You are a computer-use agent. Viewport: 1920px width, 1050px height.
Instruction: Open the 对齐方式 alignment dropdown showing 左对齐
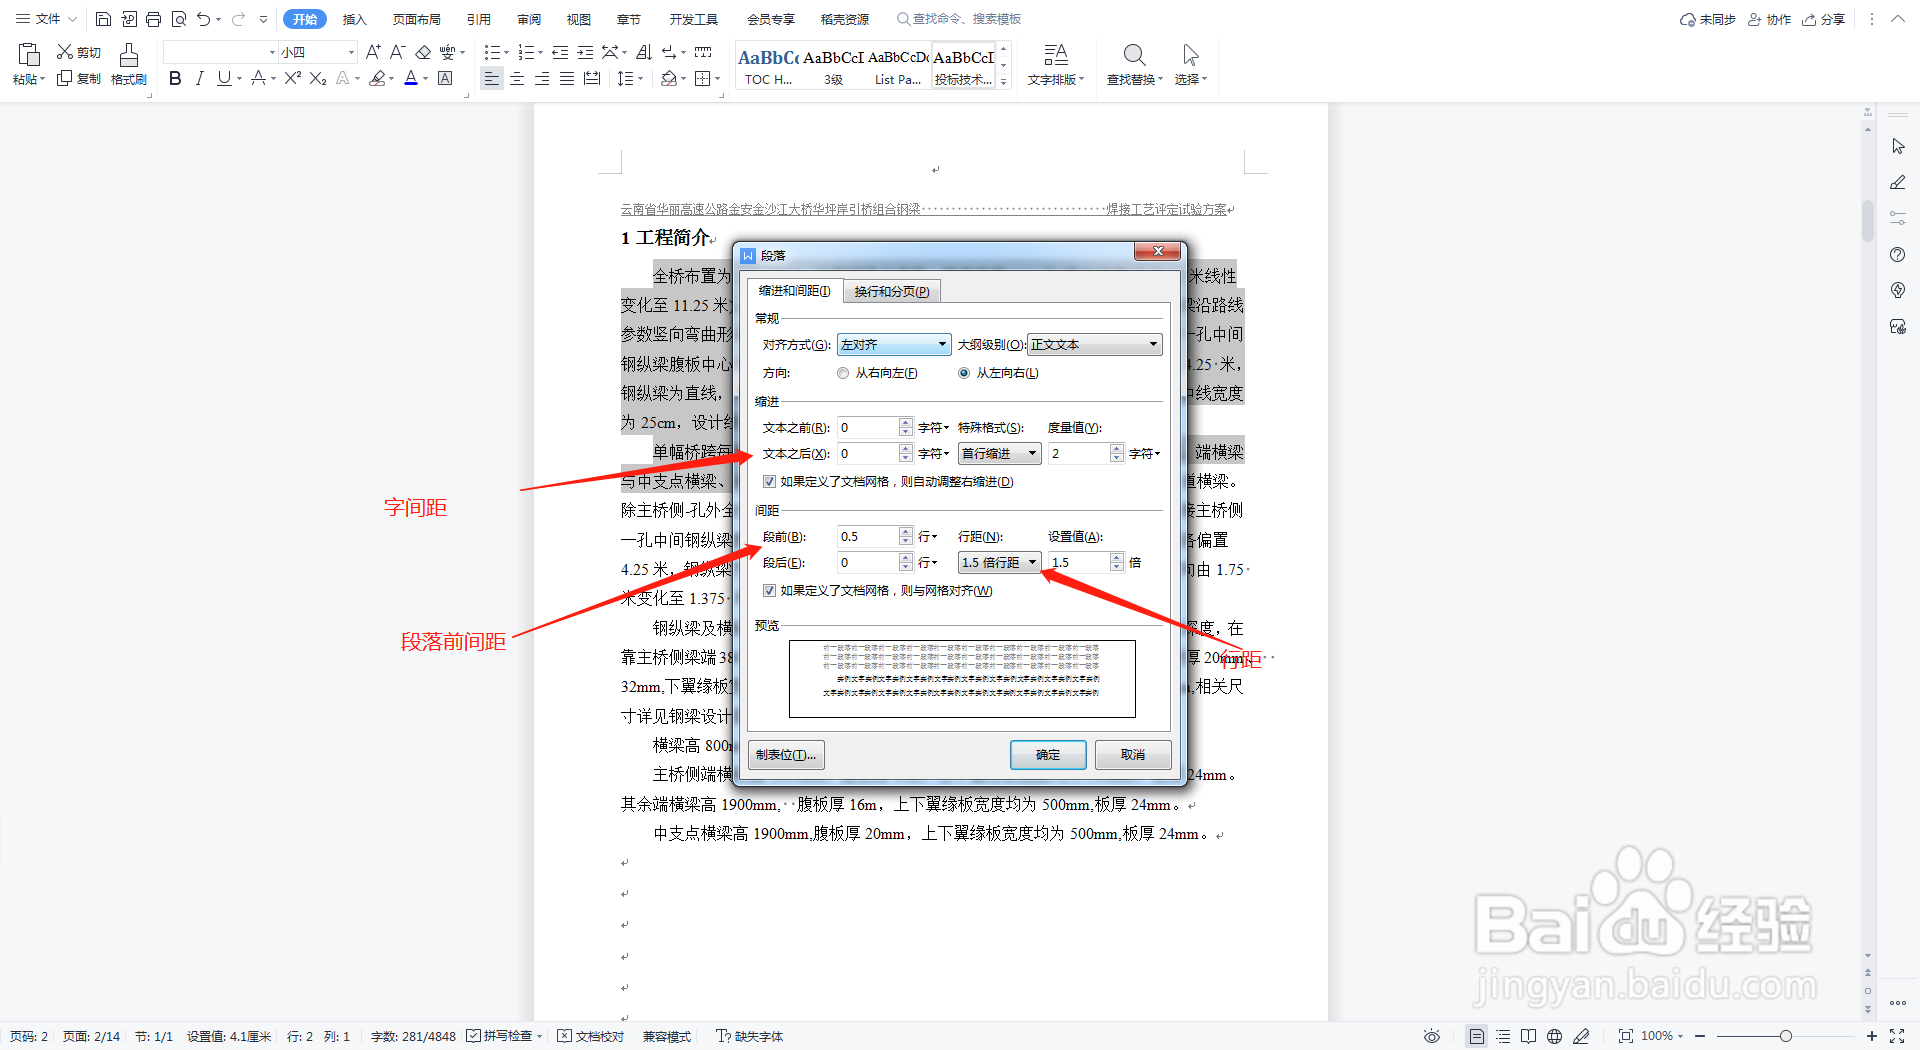coord(893,344)
